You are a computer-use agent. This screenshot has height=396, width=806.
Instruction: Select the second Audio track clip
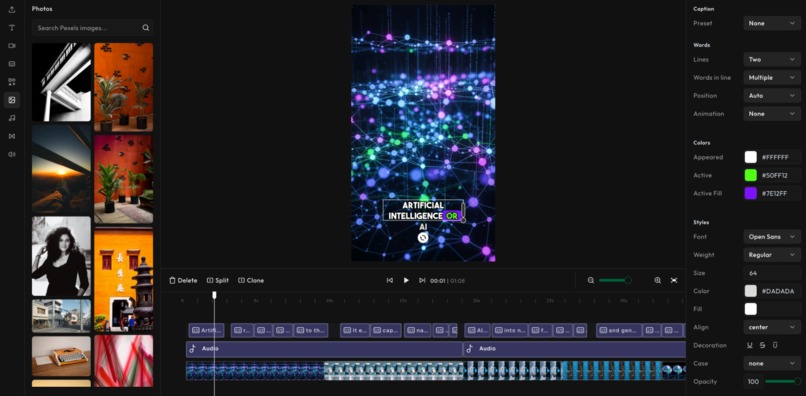[x=575, y=349]
